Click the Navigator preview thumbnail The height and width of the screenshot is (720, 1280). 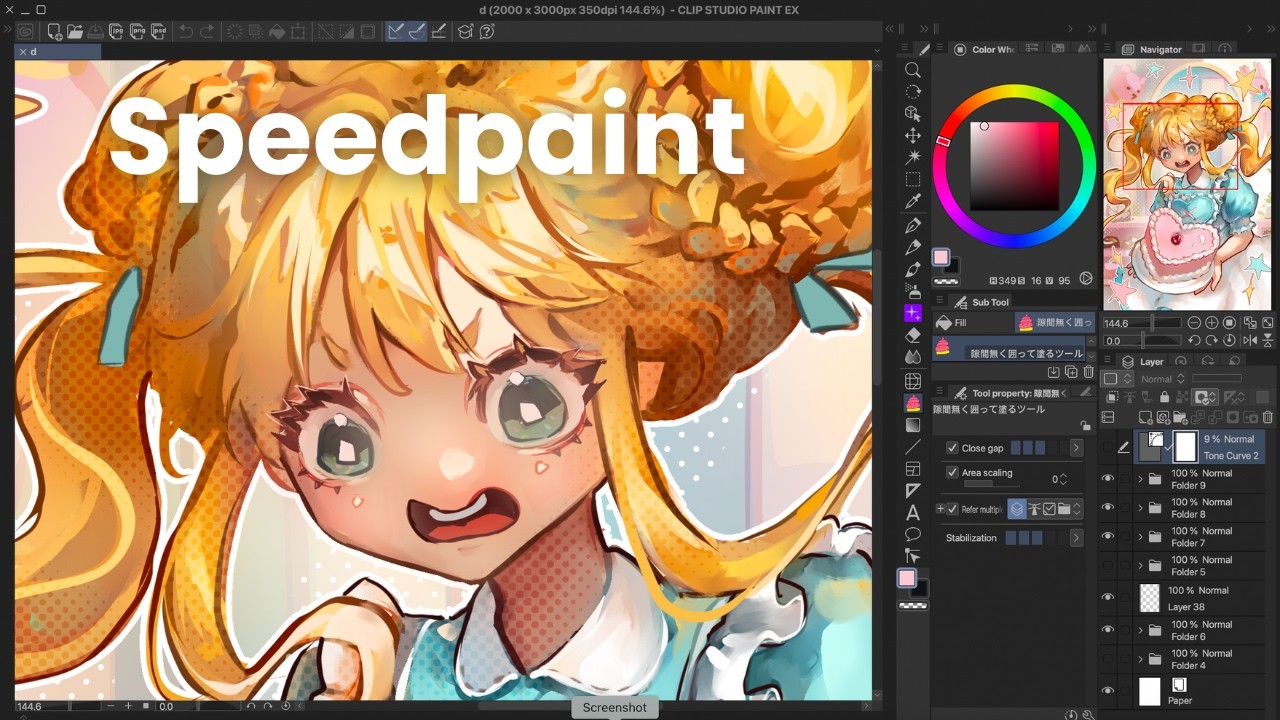click(1186, 184)
